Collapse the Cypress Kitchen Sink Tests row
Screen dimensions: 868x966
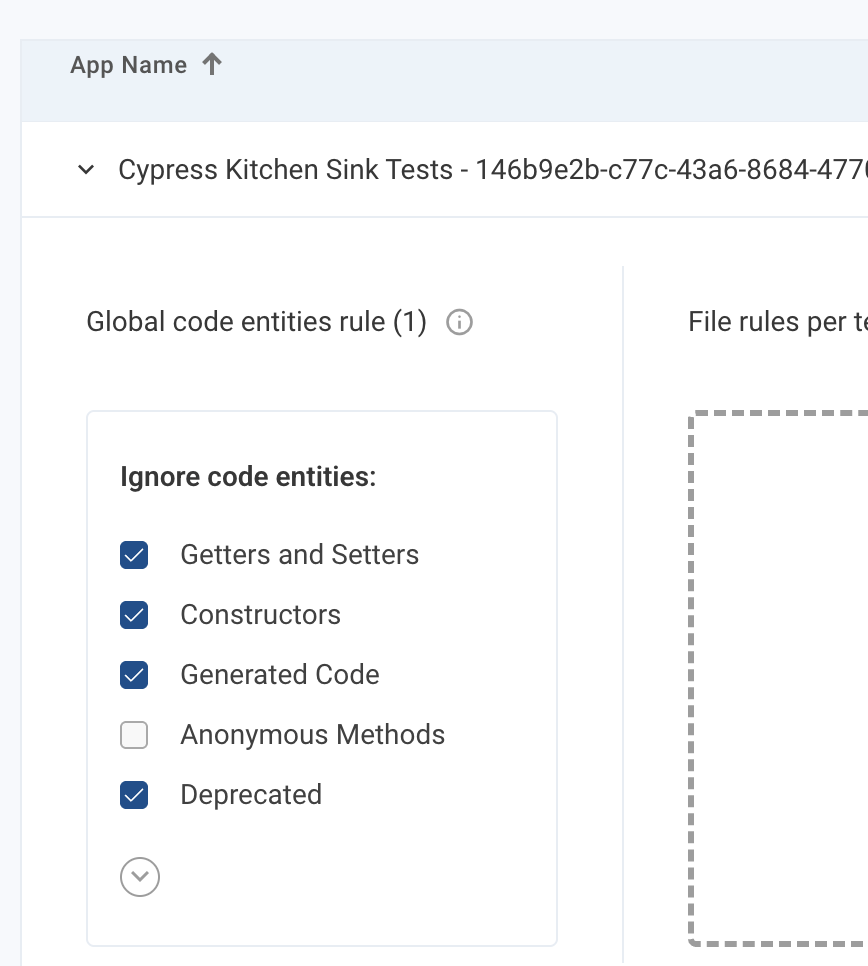coord(87,170)
